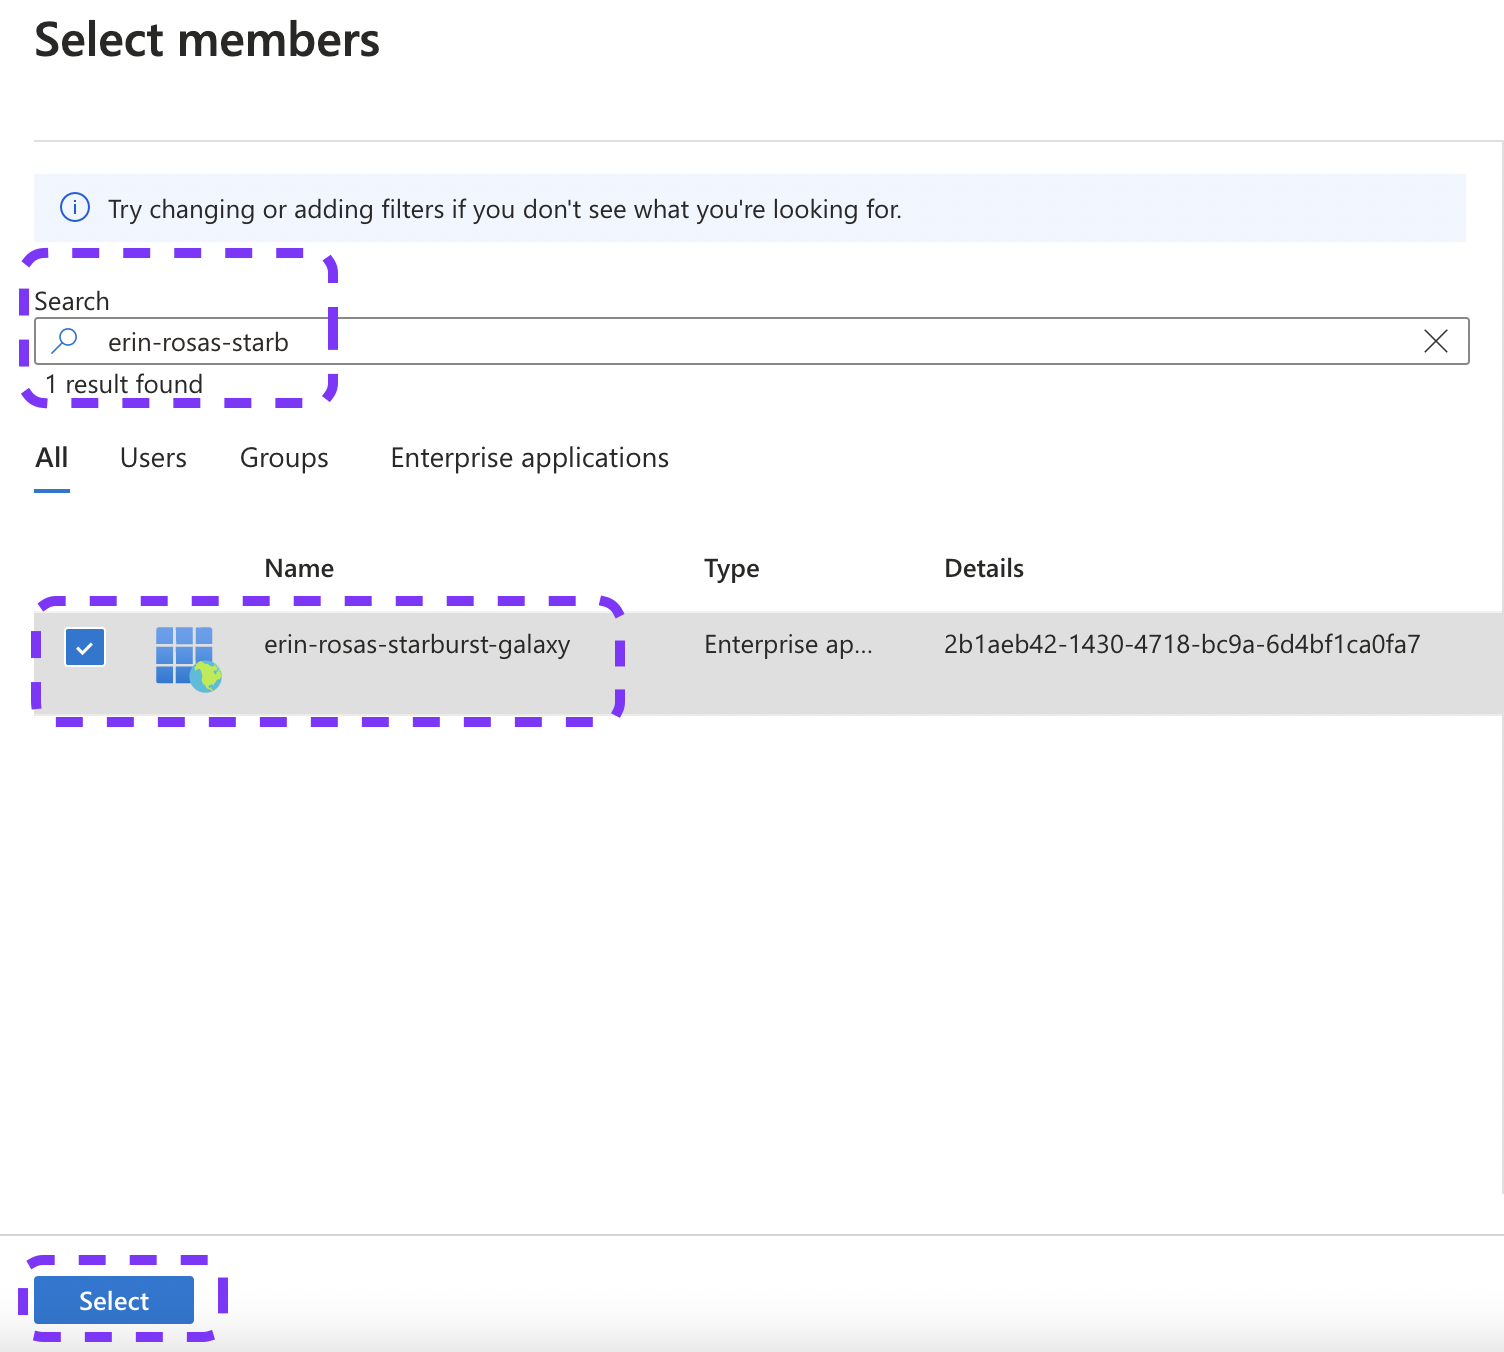
Task: Click the erin-rosas-starburst-galaxy name link
Action: [417, 645]
